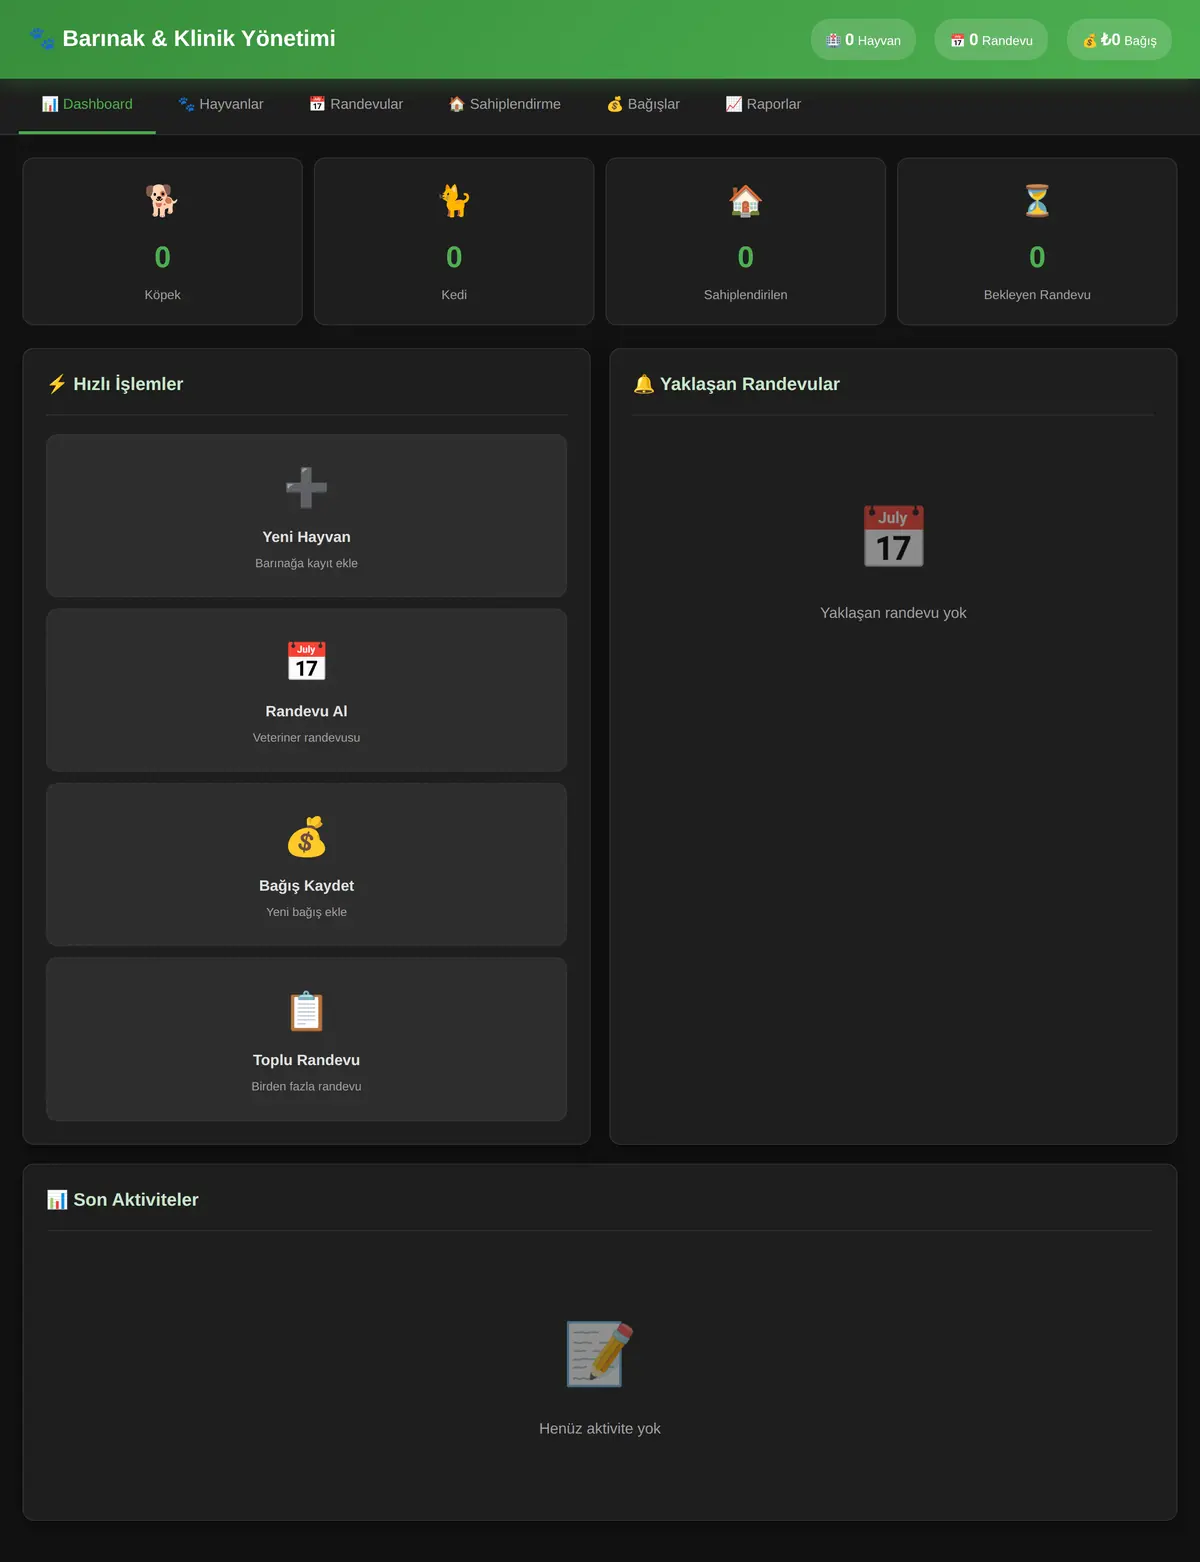Click the Köpek count value
This screenshot has width=1200, height=1562.
click(x=162, y=258)
